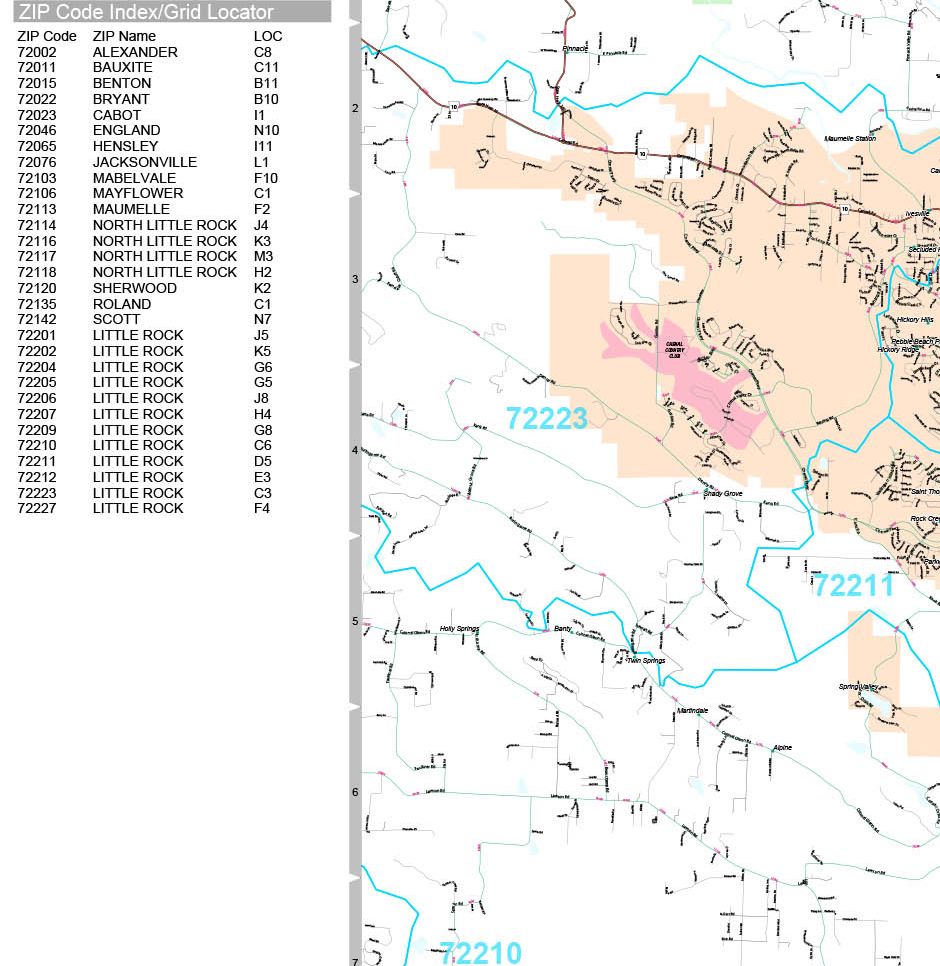
Task: Select the Shady Grove place label
Action: (723, 493)
